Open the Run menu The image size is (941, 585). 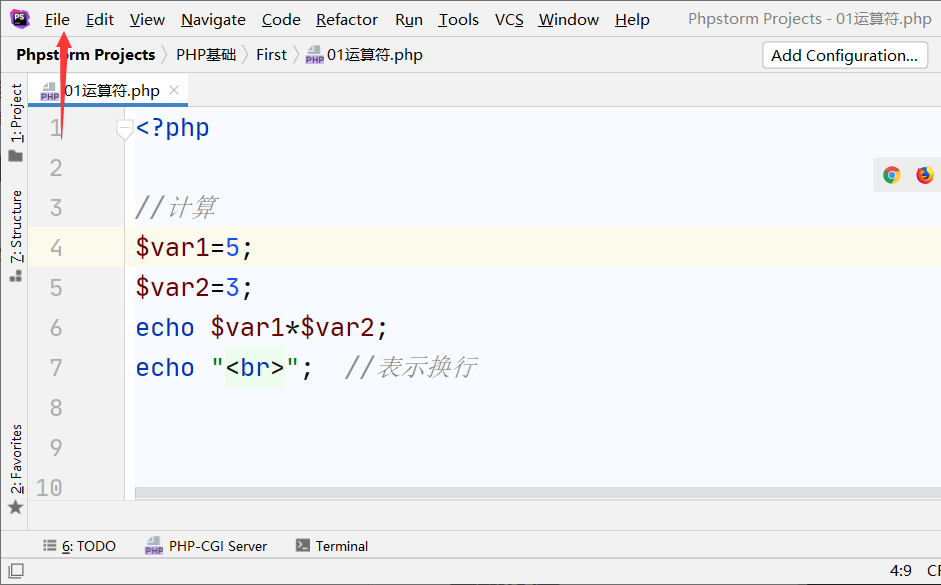click(x=409, y=20)
